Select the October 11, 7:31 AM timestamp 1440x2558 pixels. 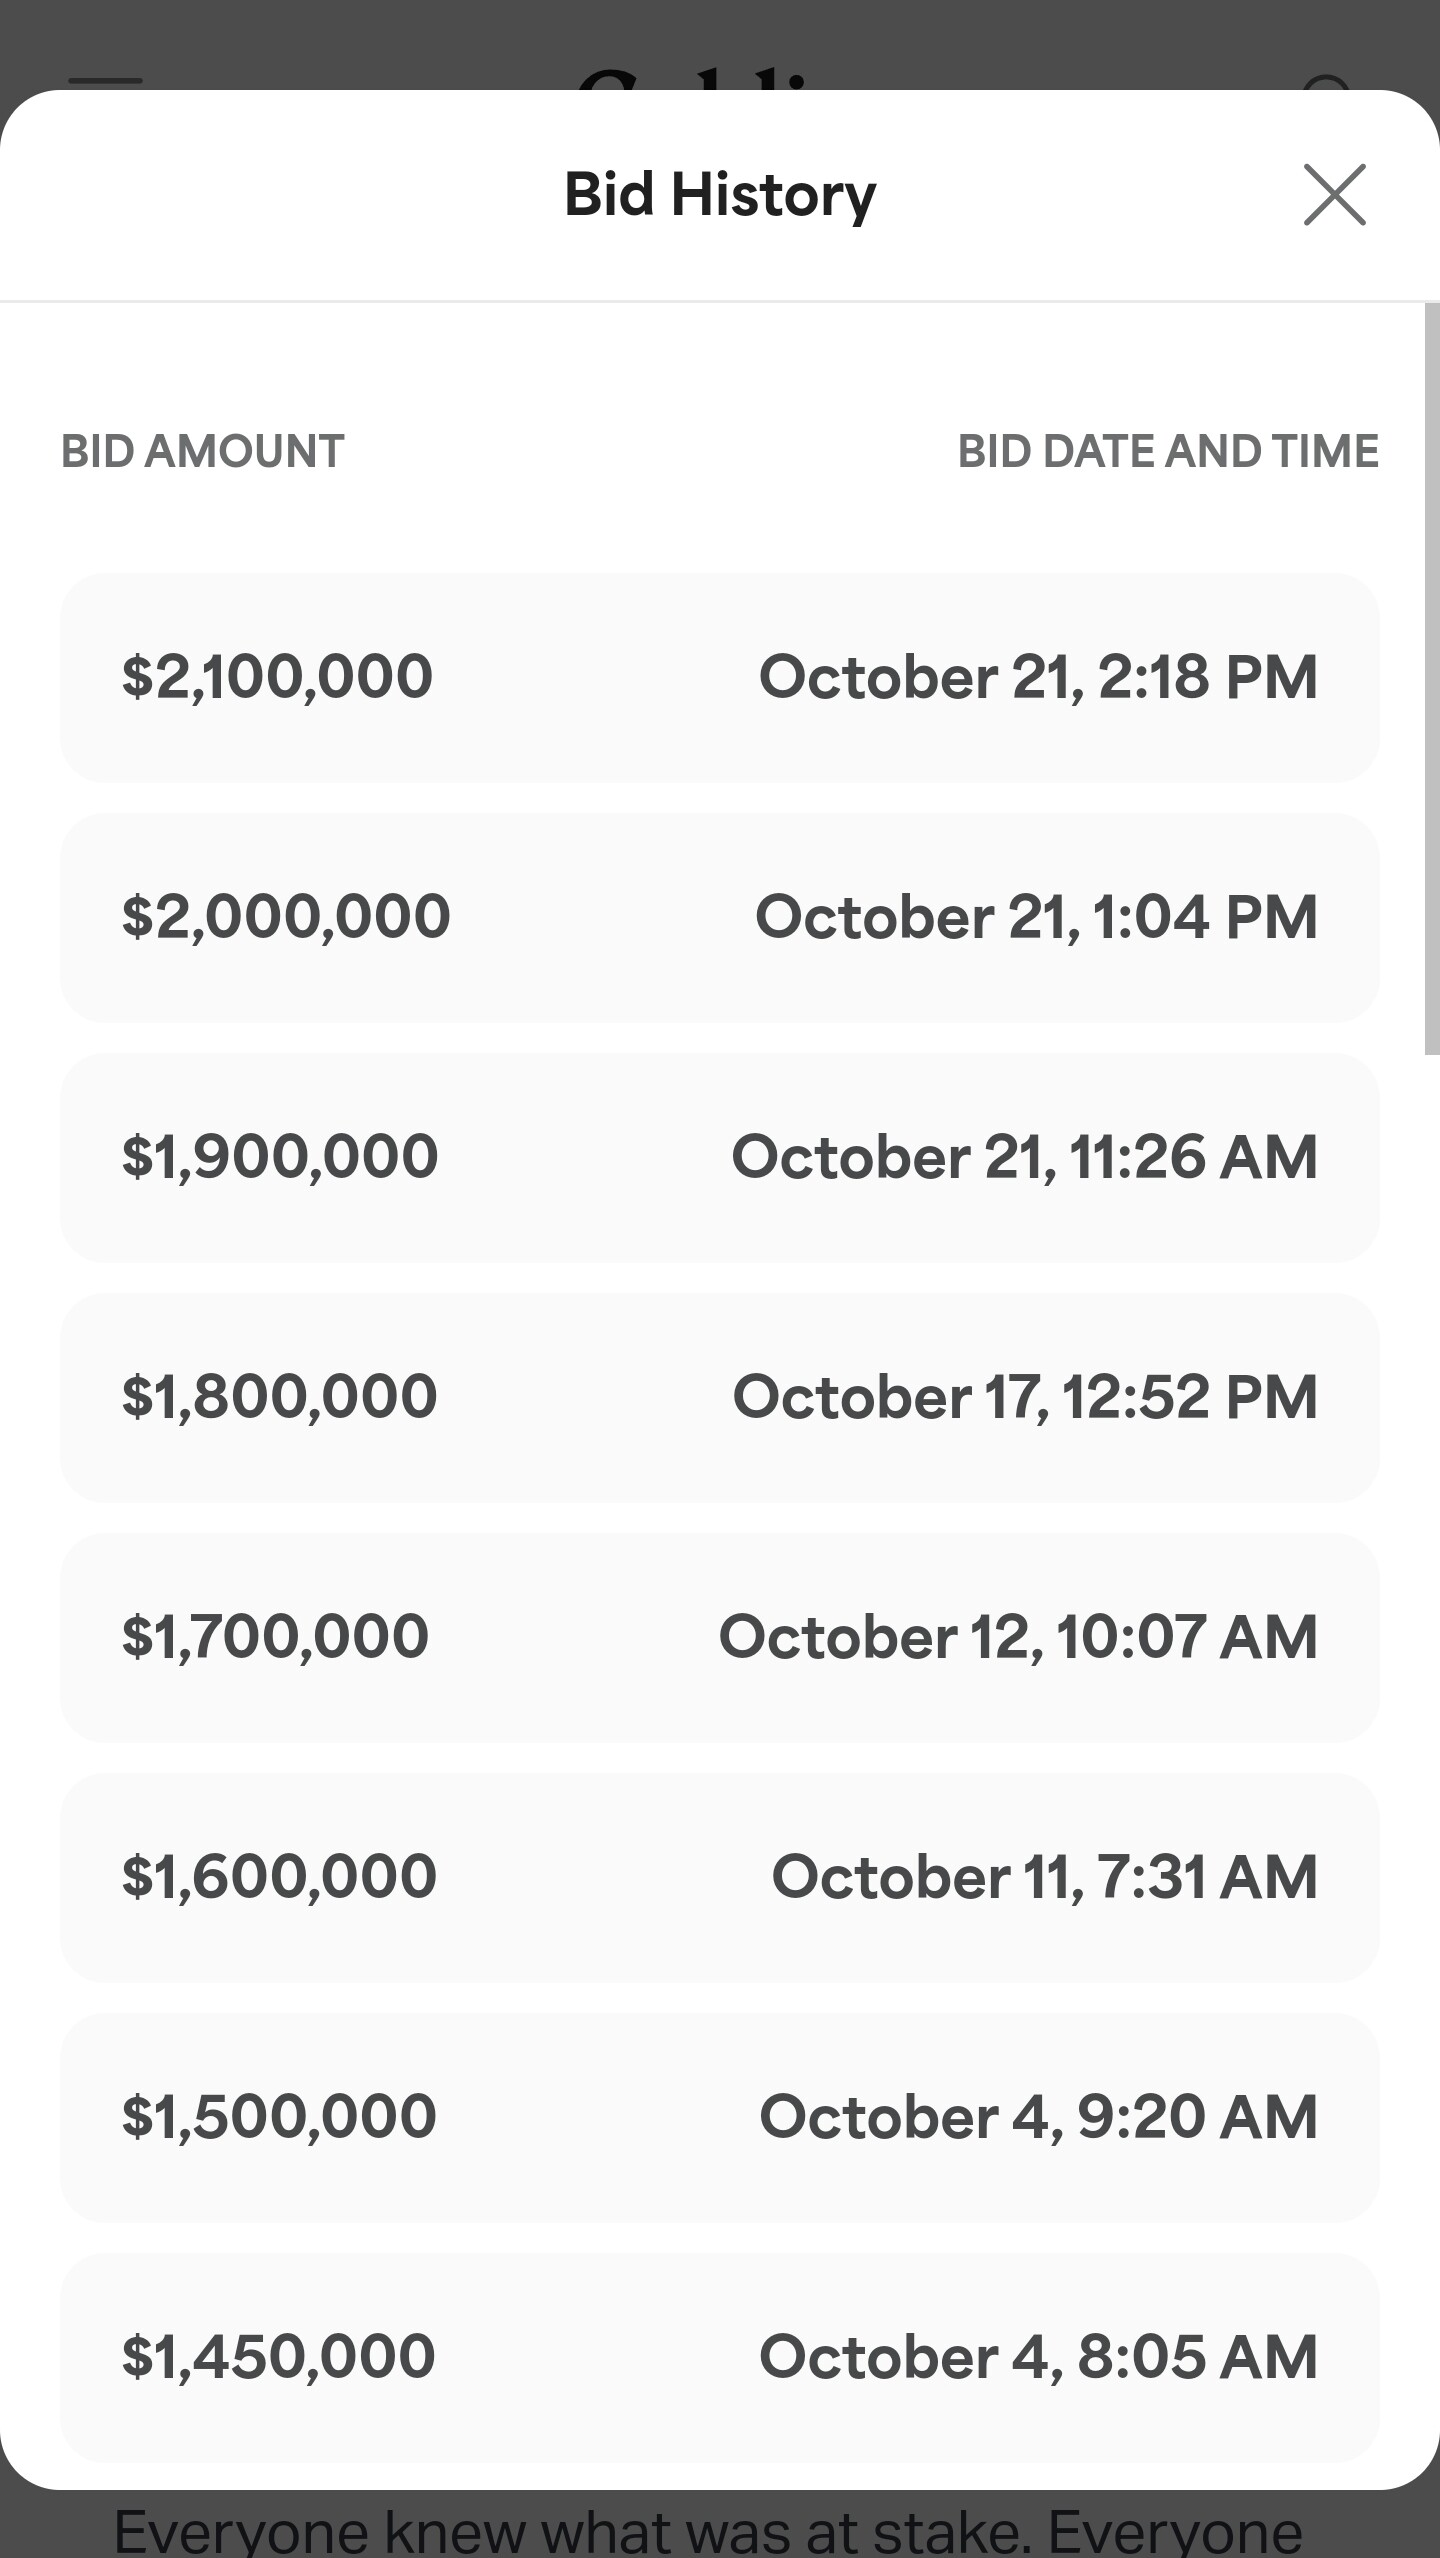(1044, 1877)
